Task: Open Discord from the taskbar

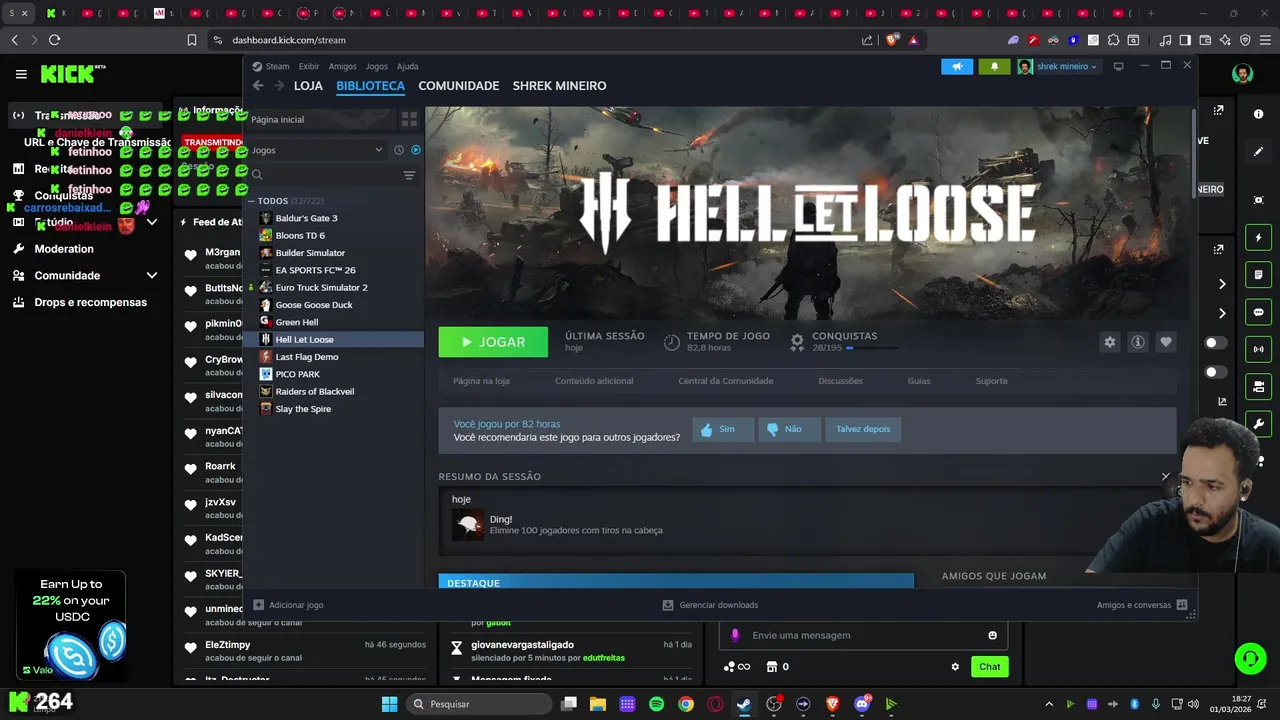Action: click(x=862, y=704)
